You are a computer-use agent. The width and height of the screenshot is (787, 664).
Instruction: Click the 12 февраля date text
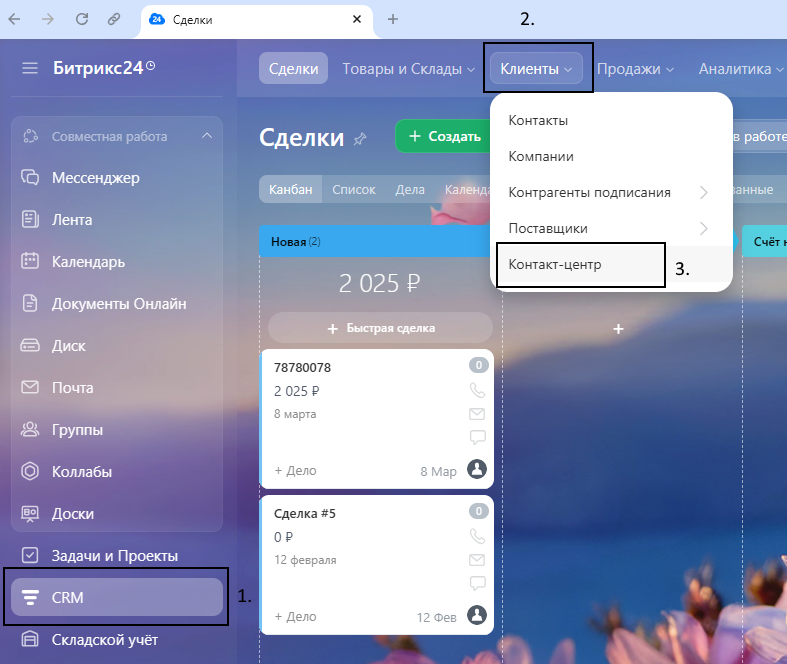[305, 560]
